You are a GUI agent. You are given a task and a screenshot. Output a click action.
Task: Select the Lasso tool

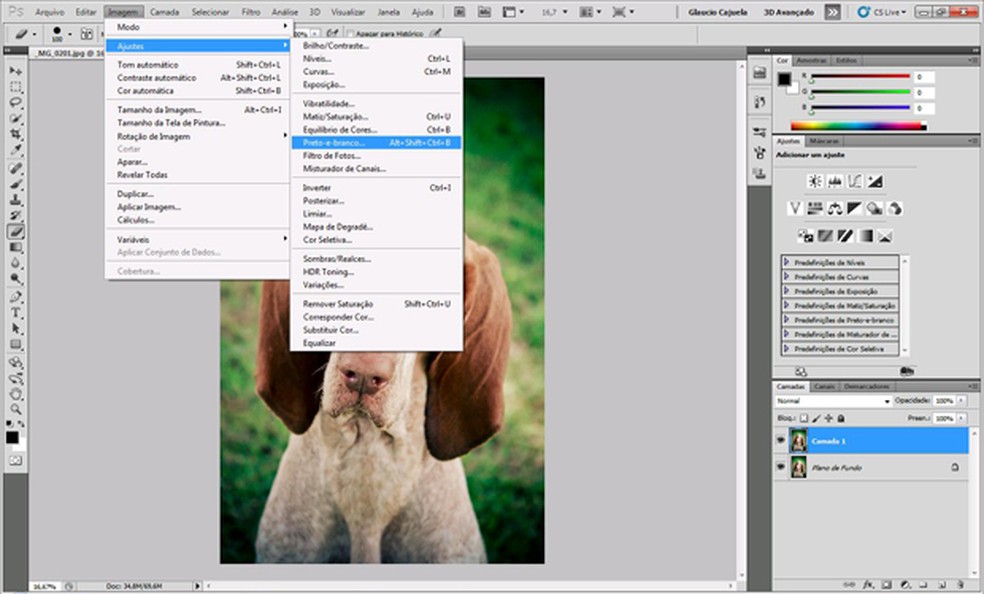[16, 103]
